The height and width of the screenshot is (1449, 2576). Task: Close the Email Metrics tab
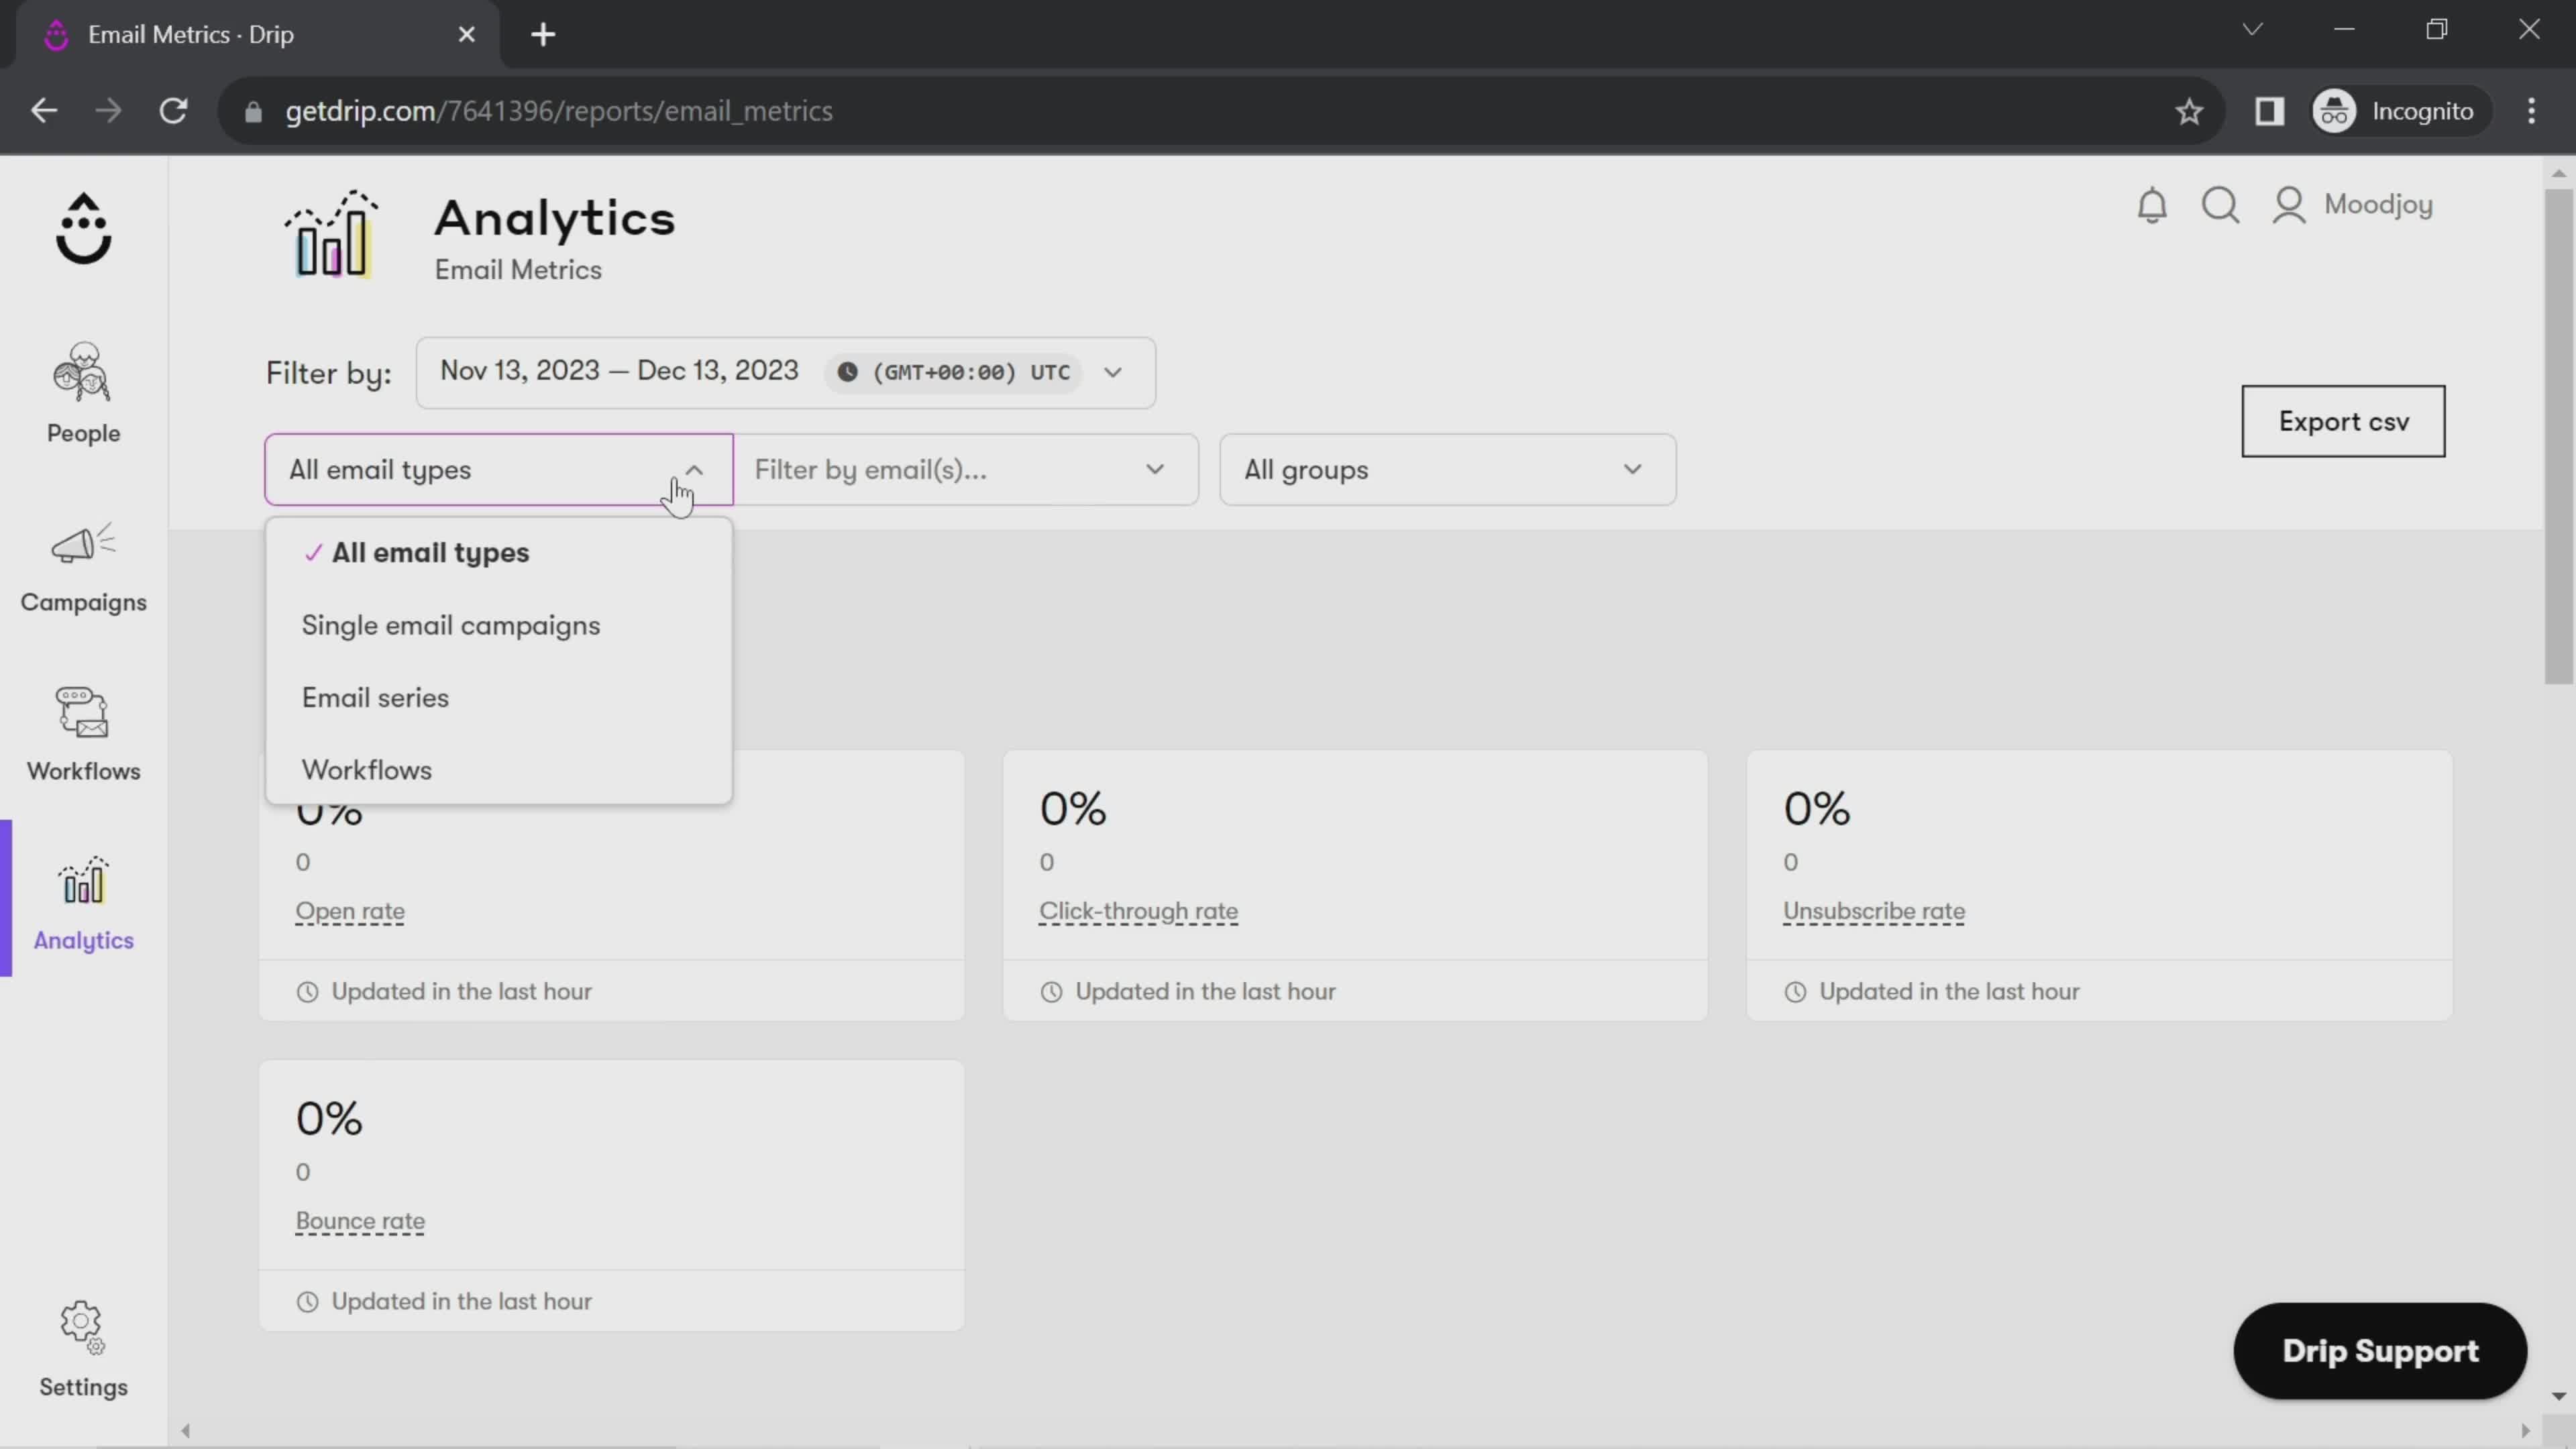(x=466, y=35)
